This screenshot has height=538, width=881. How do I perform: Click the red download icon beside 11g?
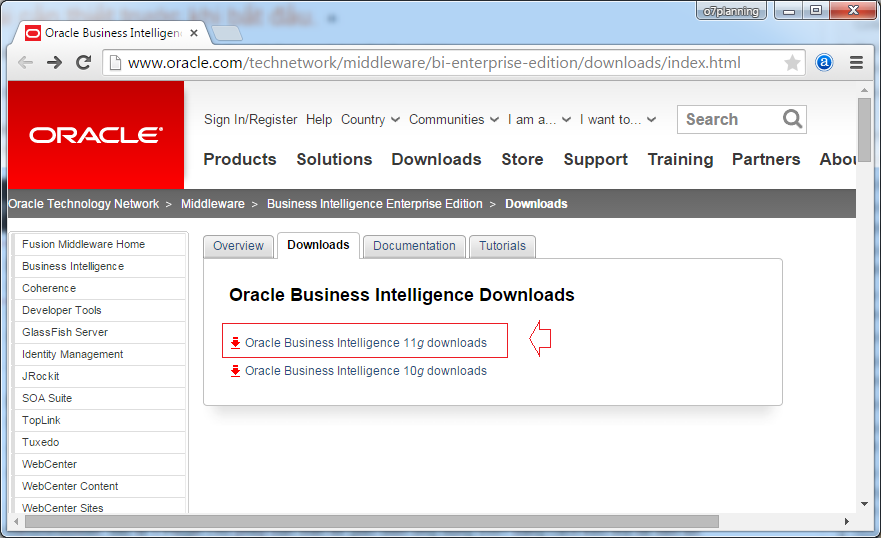(x=235, y=343)
